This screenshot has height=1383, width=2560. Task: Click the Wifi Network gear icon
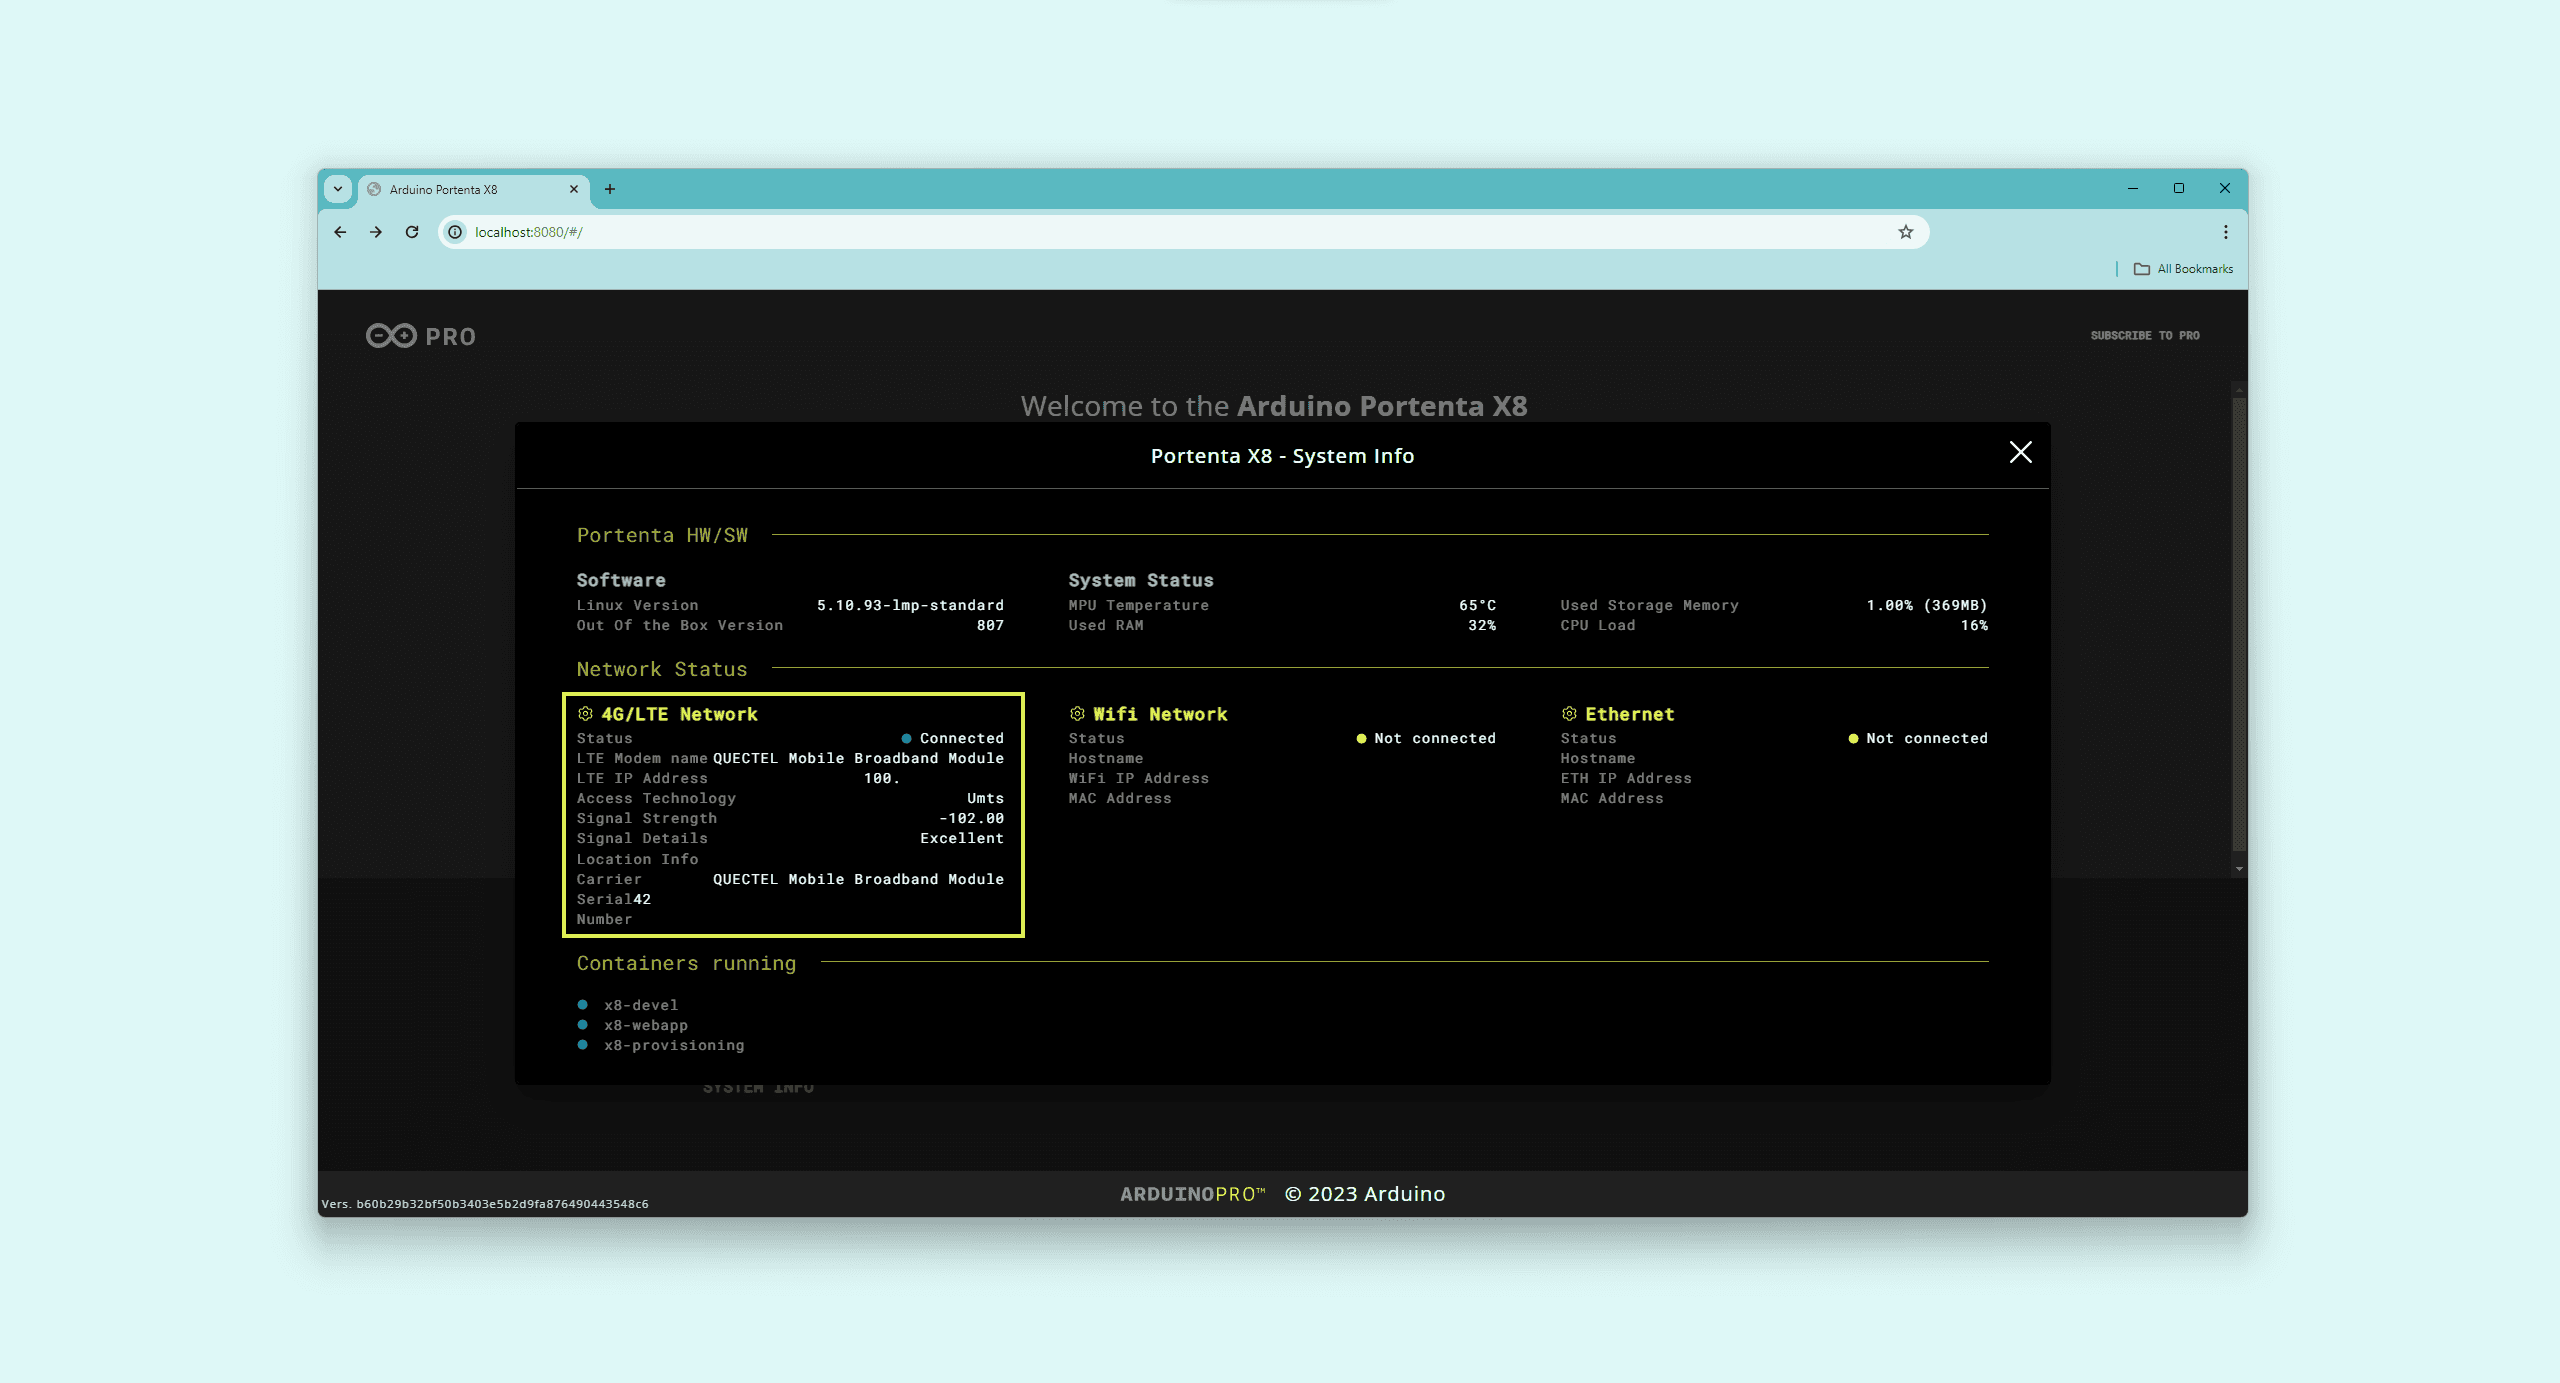coord(1077,714)
